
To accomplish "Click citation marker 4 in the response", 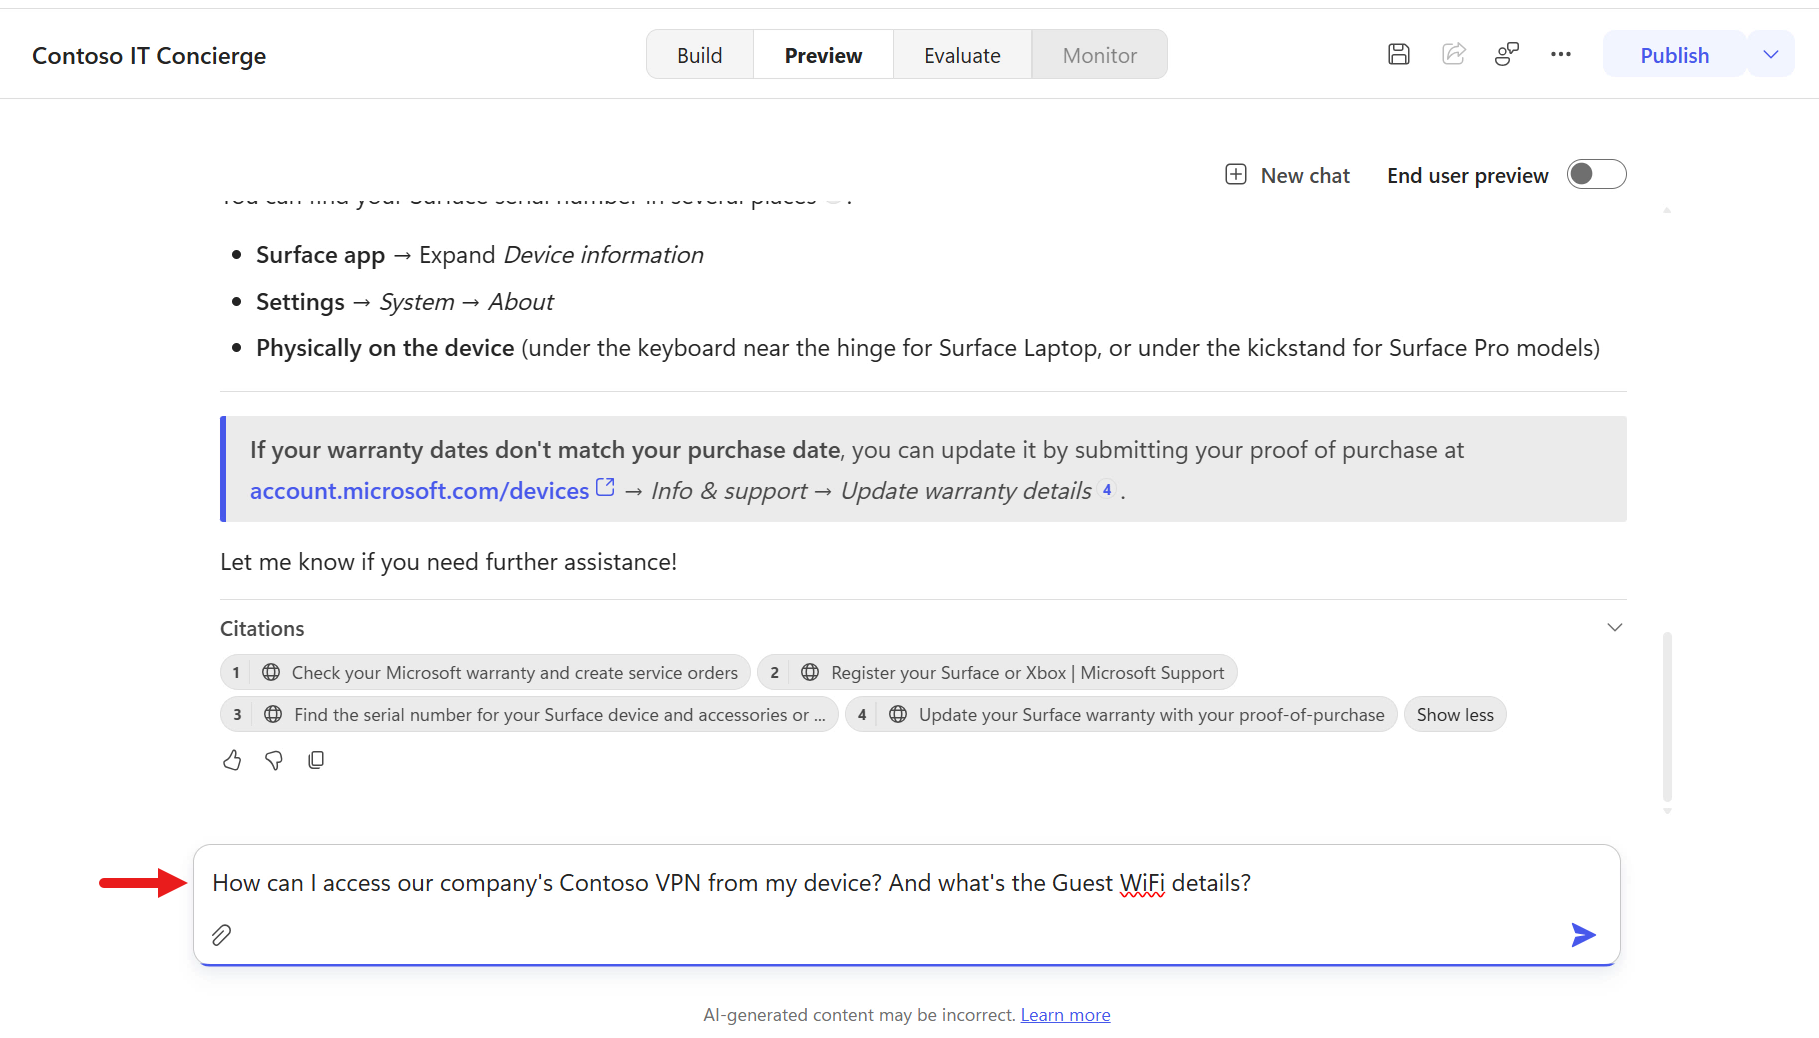I will [1107, 490].
